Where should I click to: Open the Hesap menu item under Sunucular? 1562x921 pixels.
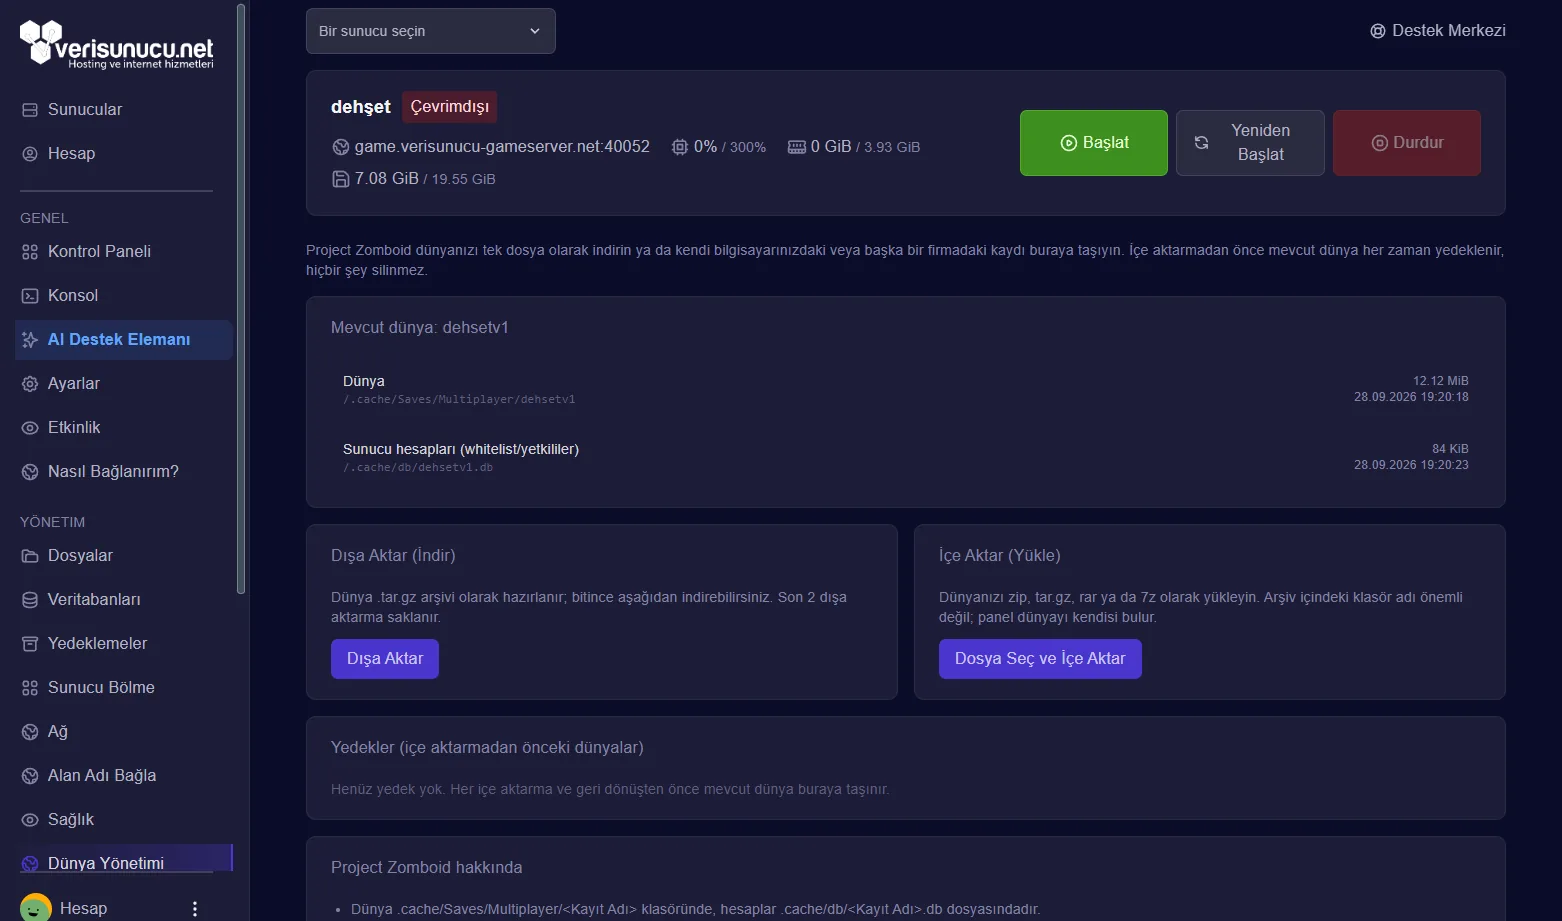pos(124,154)
